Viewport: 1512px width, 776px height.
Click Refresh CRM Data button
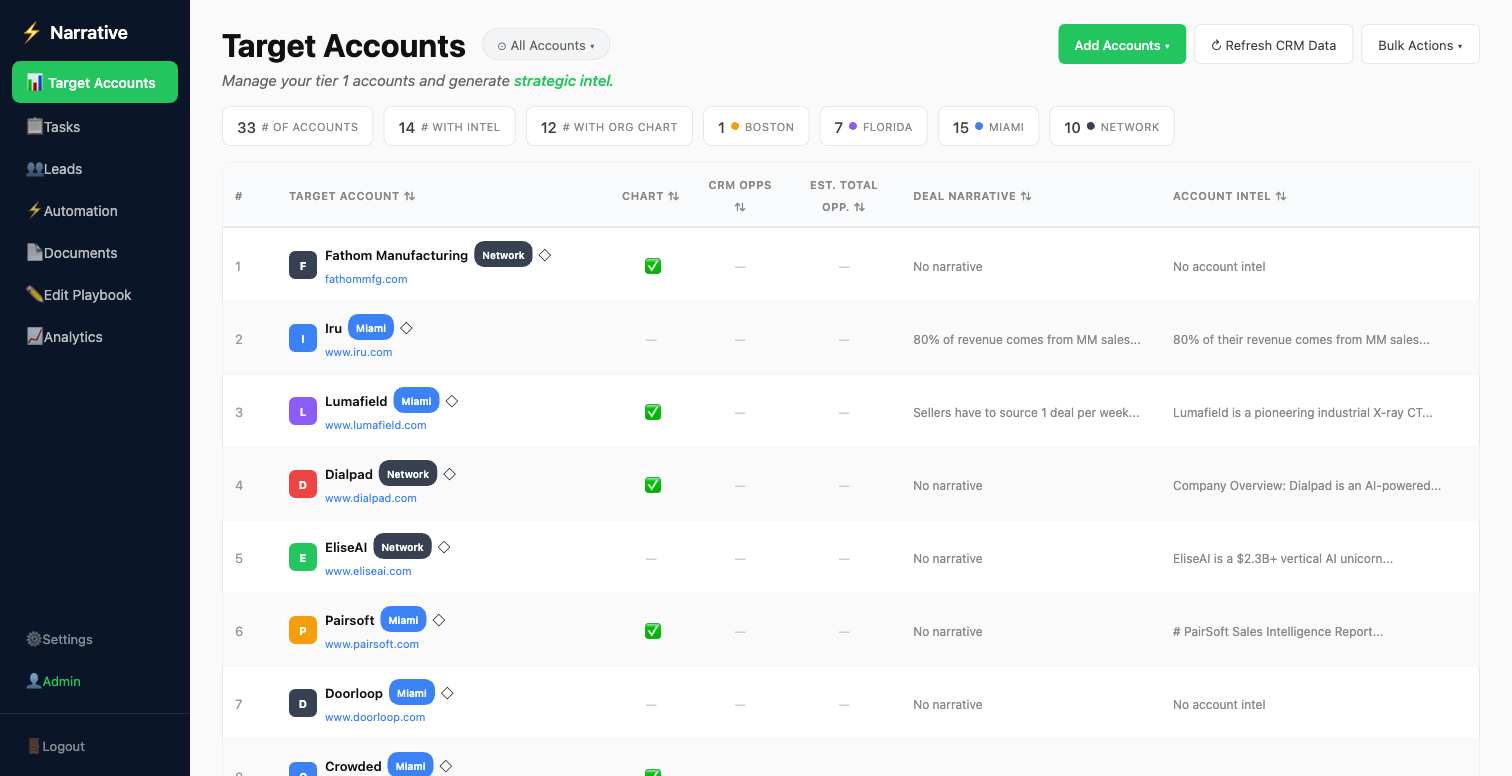pyautogui.click(x=1273, y=45)
